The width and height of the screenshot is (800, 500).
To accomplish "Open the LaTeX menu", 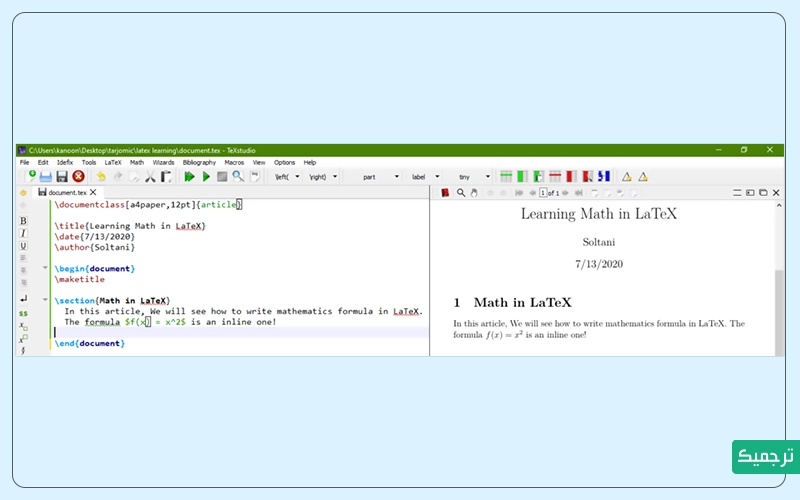I will click(x=113, y=162).
